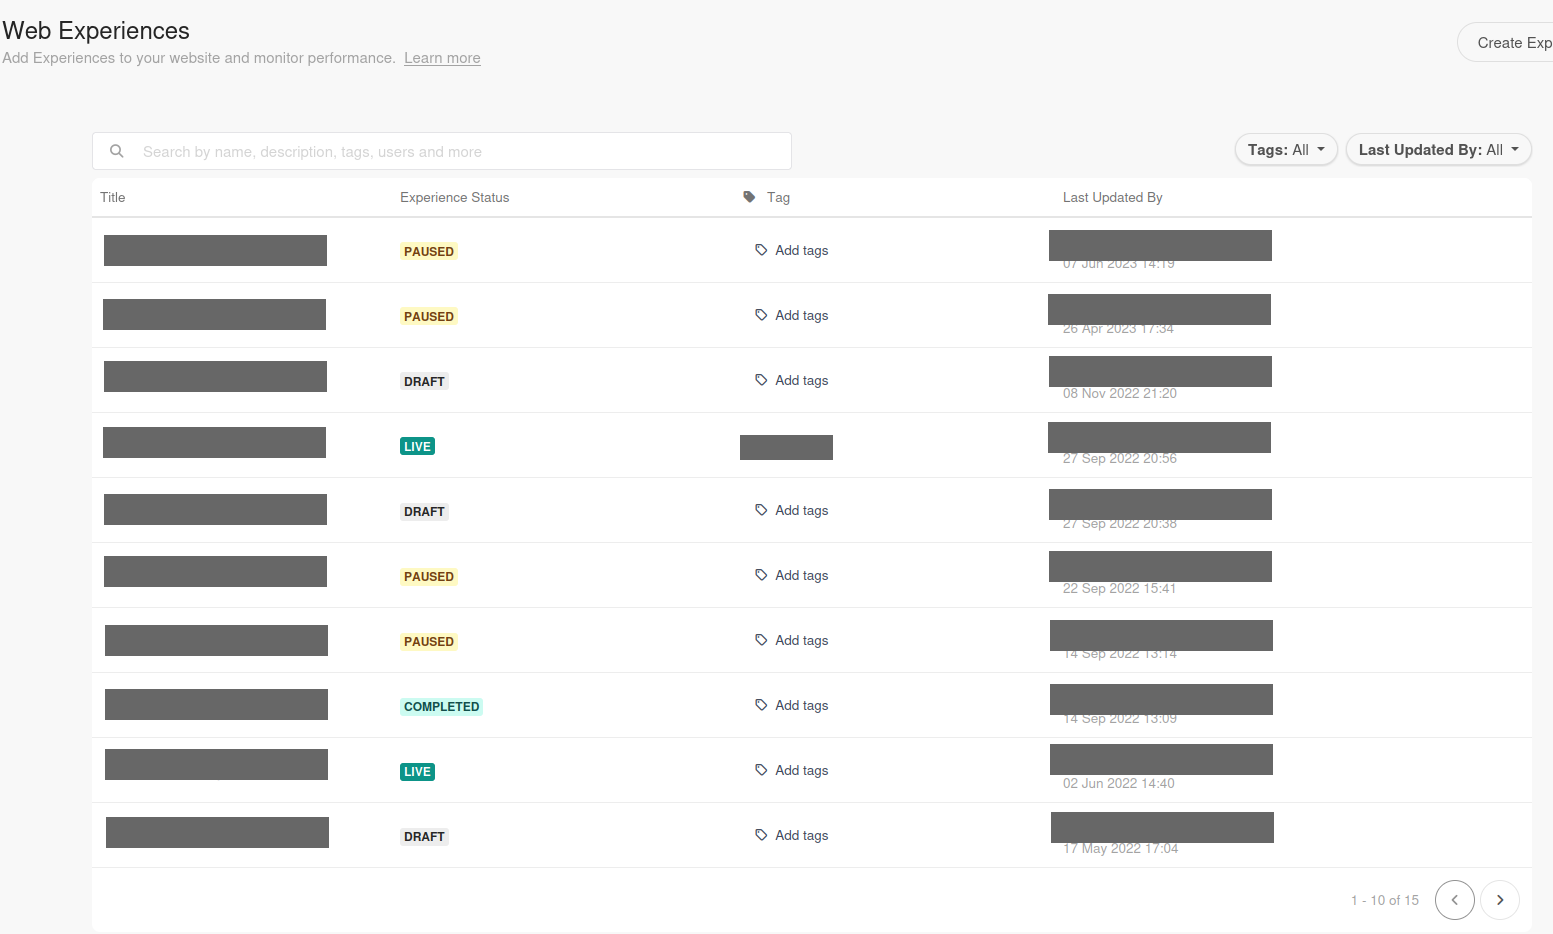
Task: Click LIVE badge on the 27 Sep 2022 20:56 row
Action: [x=417, y=446]
